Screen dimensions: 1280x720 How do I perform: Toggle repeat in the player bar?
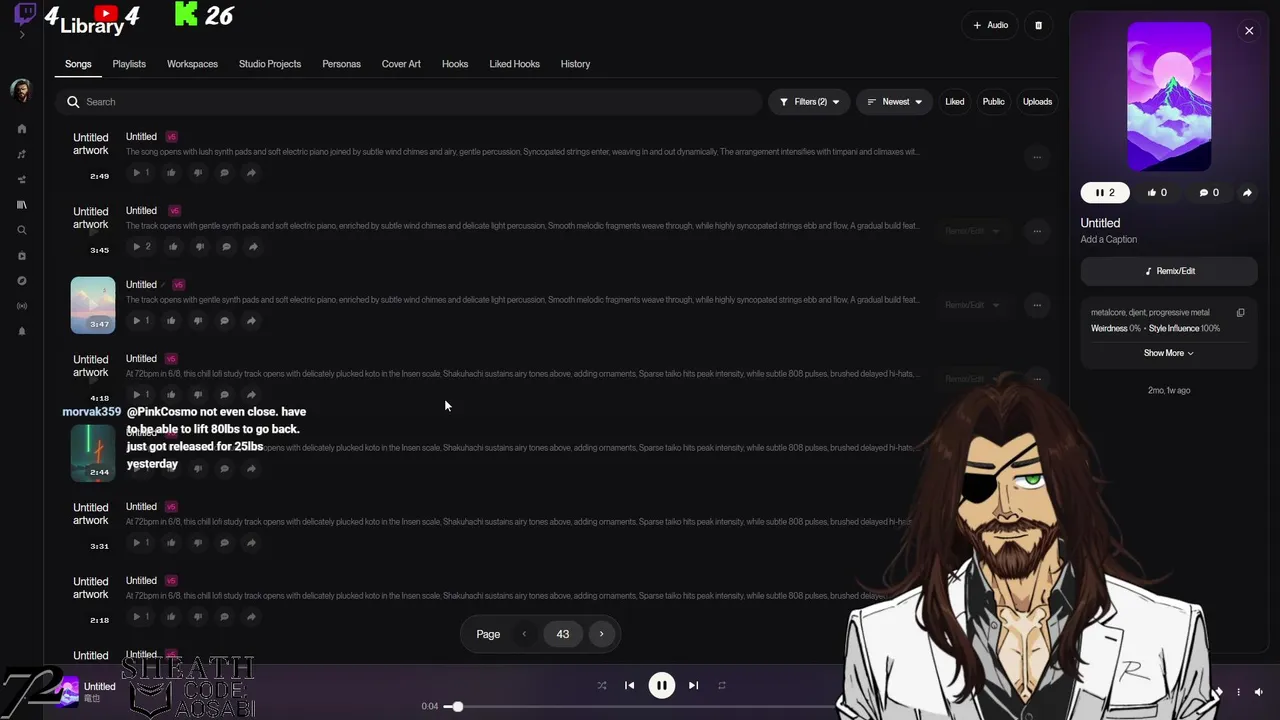721,685
